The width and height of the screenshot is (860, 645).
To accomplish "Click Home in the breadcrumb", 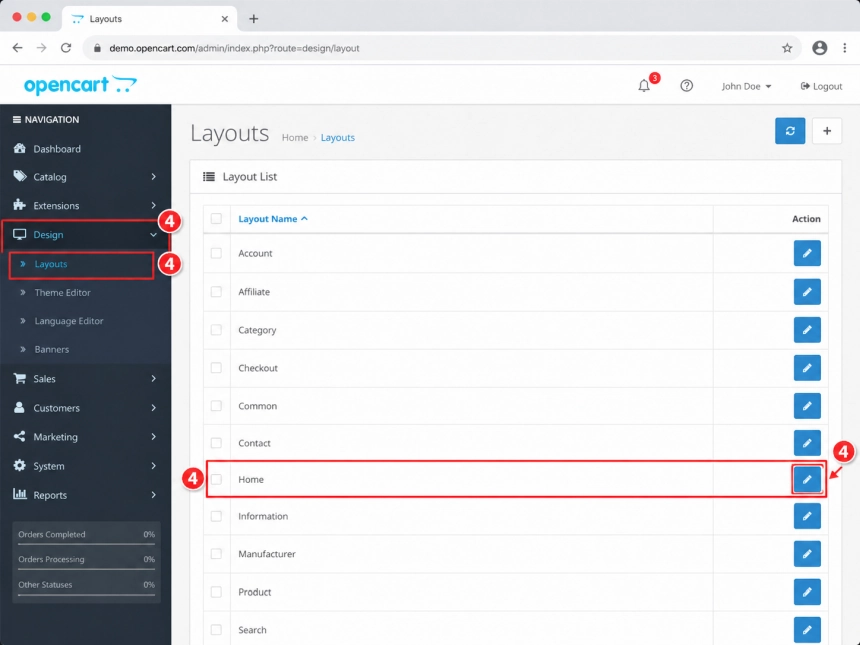I will (x=295, y=138).
